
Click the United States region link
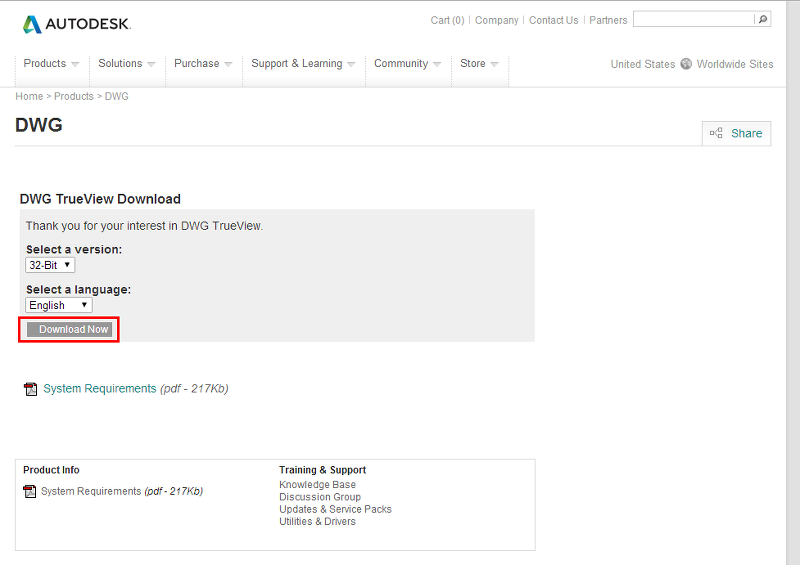[x=643, y=64]
